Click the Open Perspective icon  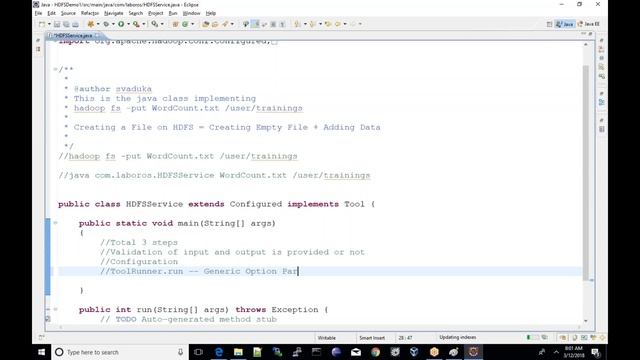coord(549,24)
